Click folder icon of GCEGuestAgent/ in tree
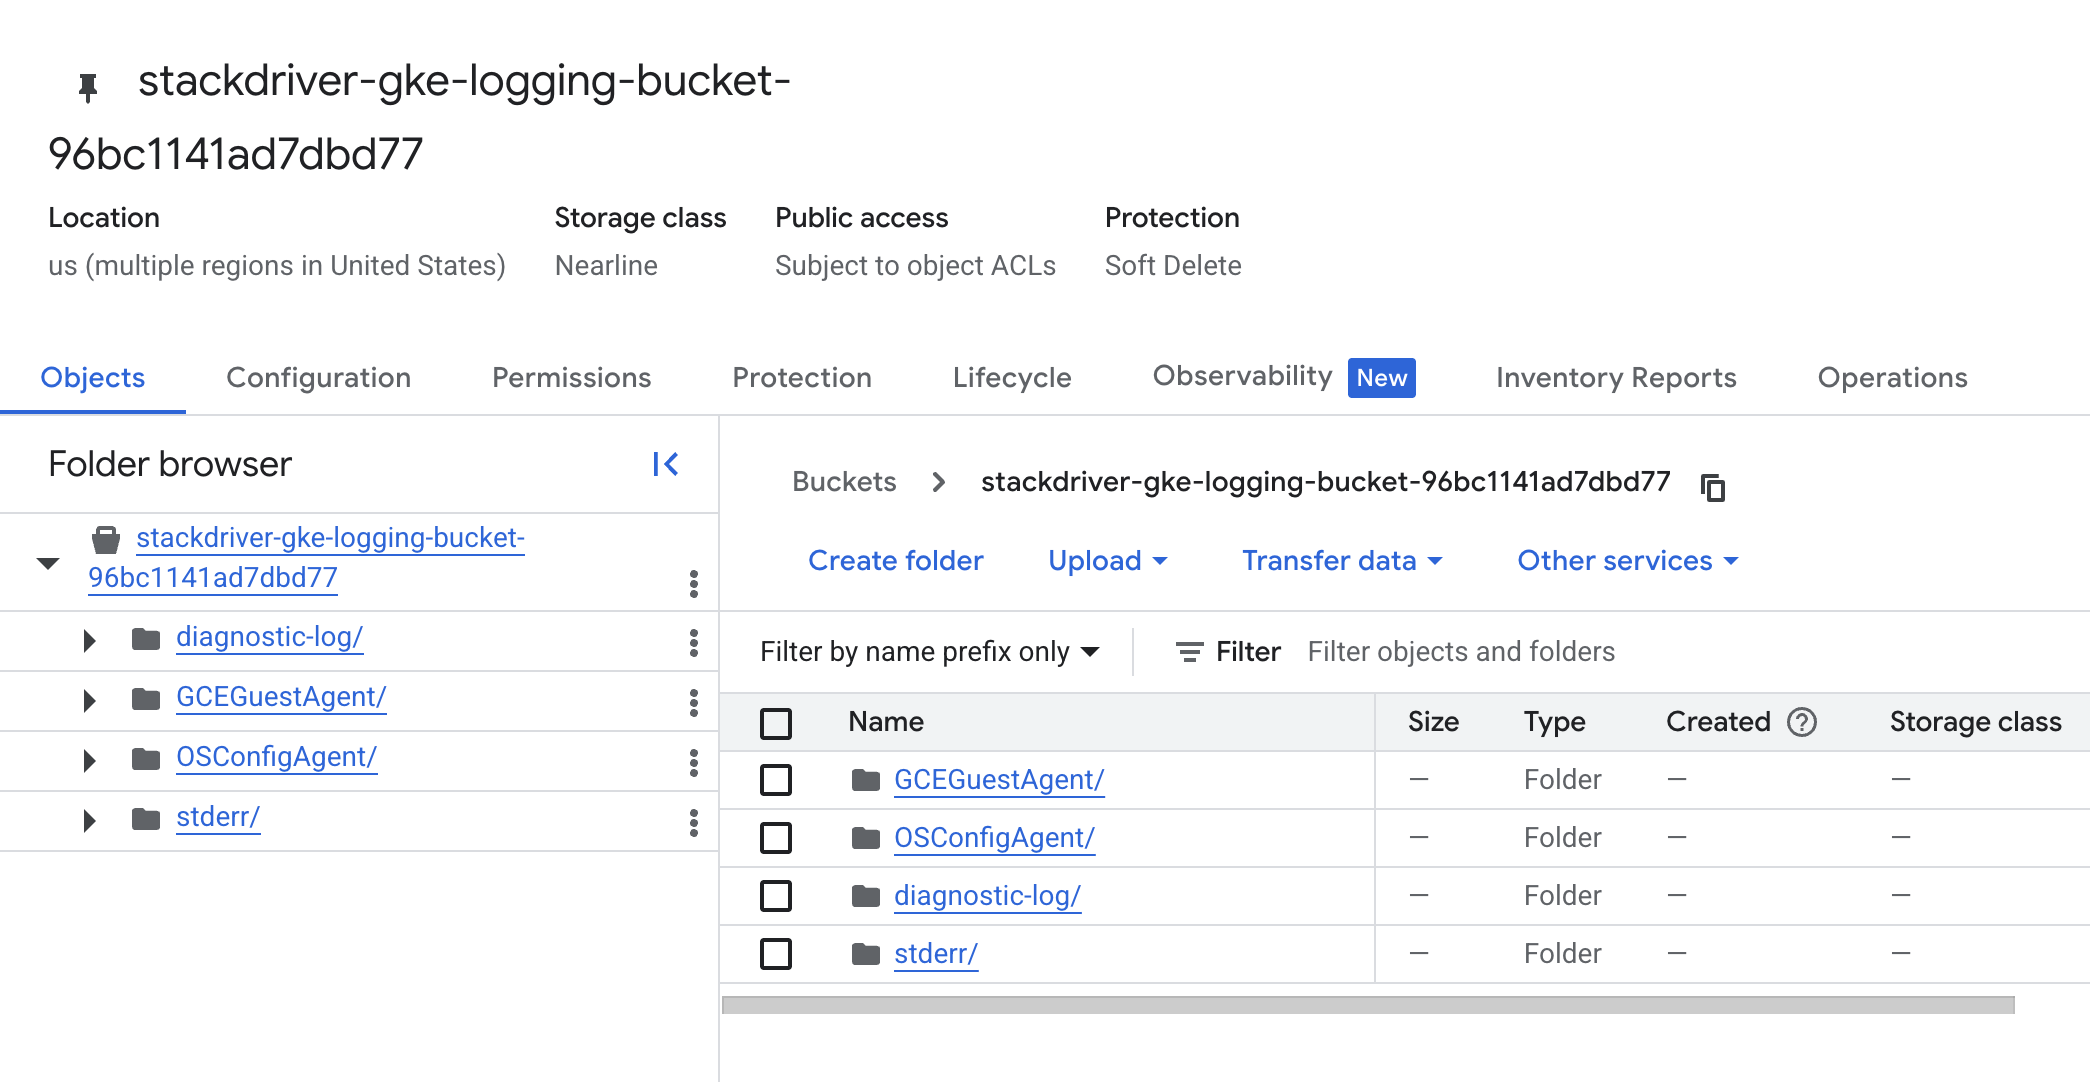The width and height of the screenshot is (2090, 1082). tap(146, 699)
